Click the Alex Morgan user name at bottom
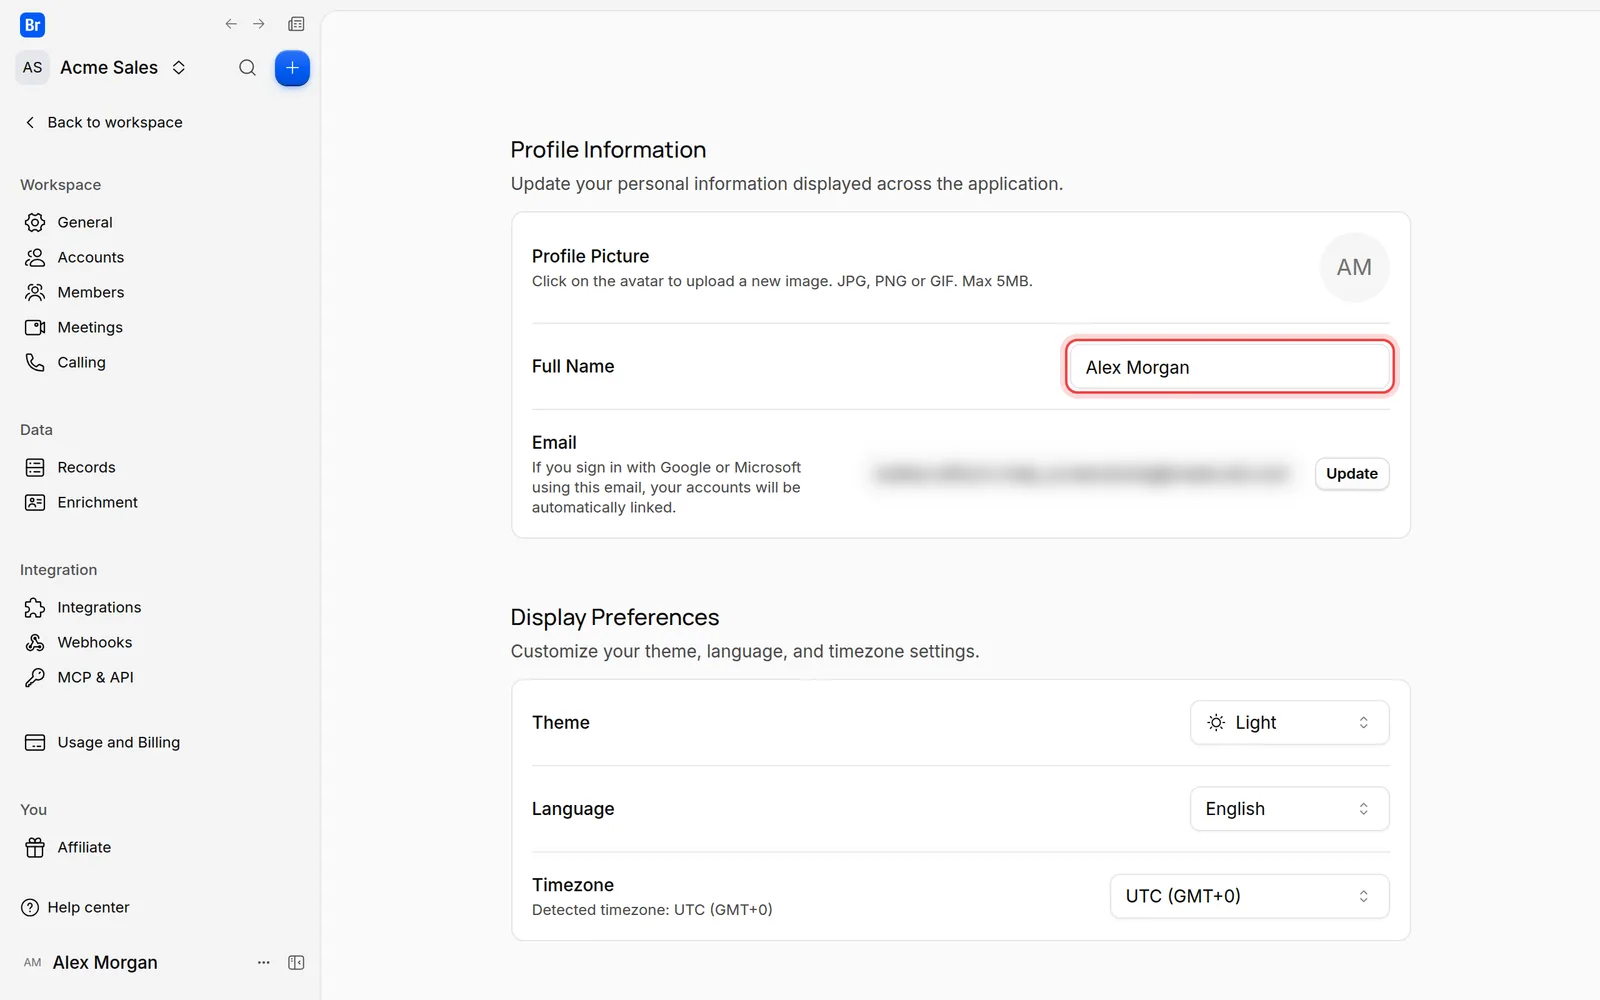Viewport: 1600px width, 1000px height. click(x=105, y=962)
